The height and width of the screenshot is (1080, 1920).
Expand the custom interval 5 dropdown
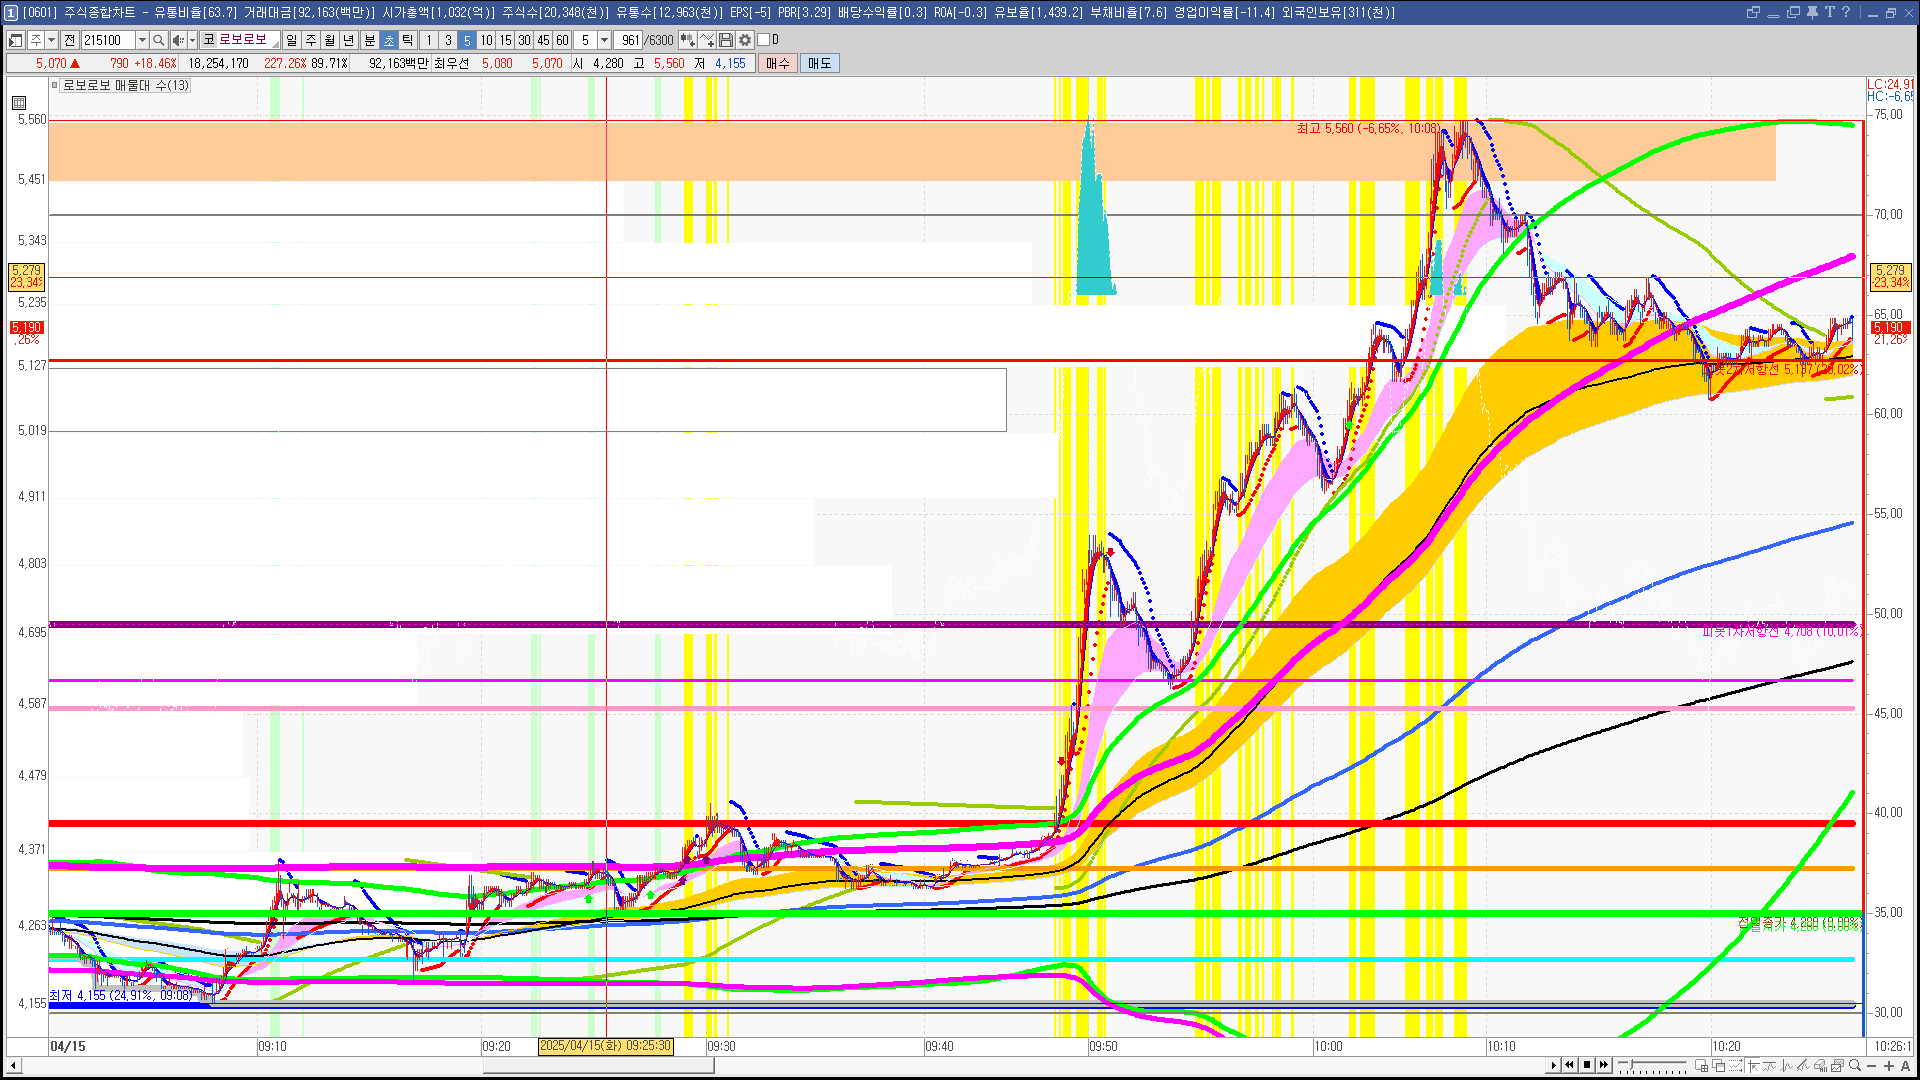click(x=604, y=40)
